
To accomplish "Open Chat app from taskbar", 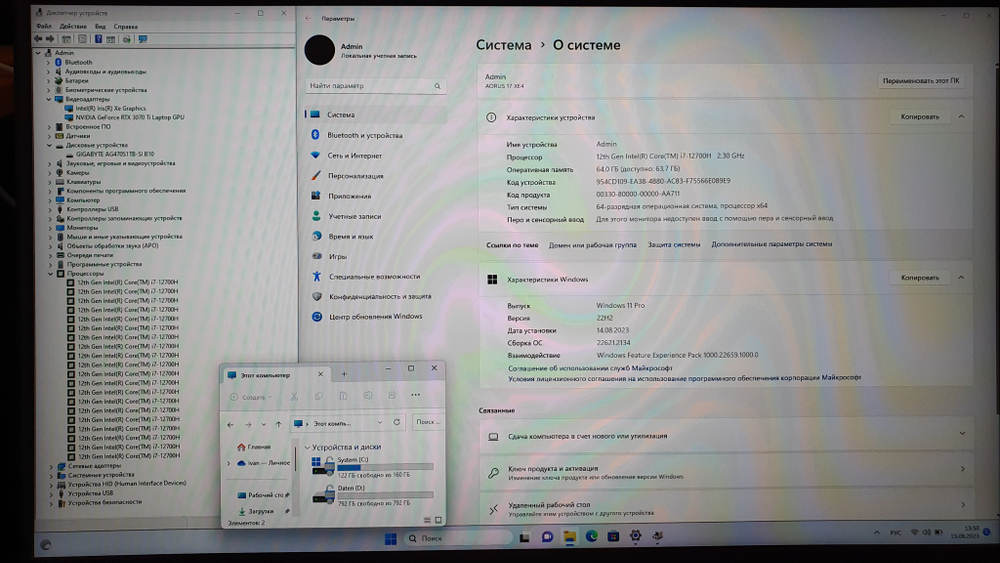I will tap(547, 537).
